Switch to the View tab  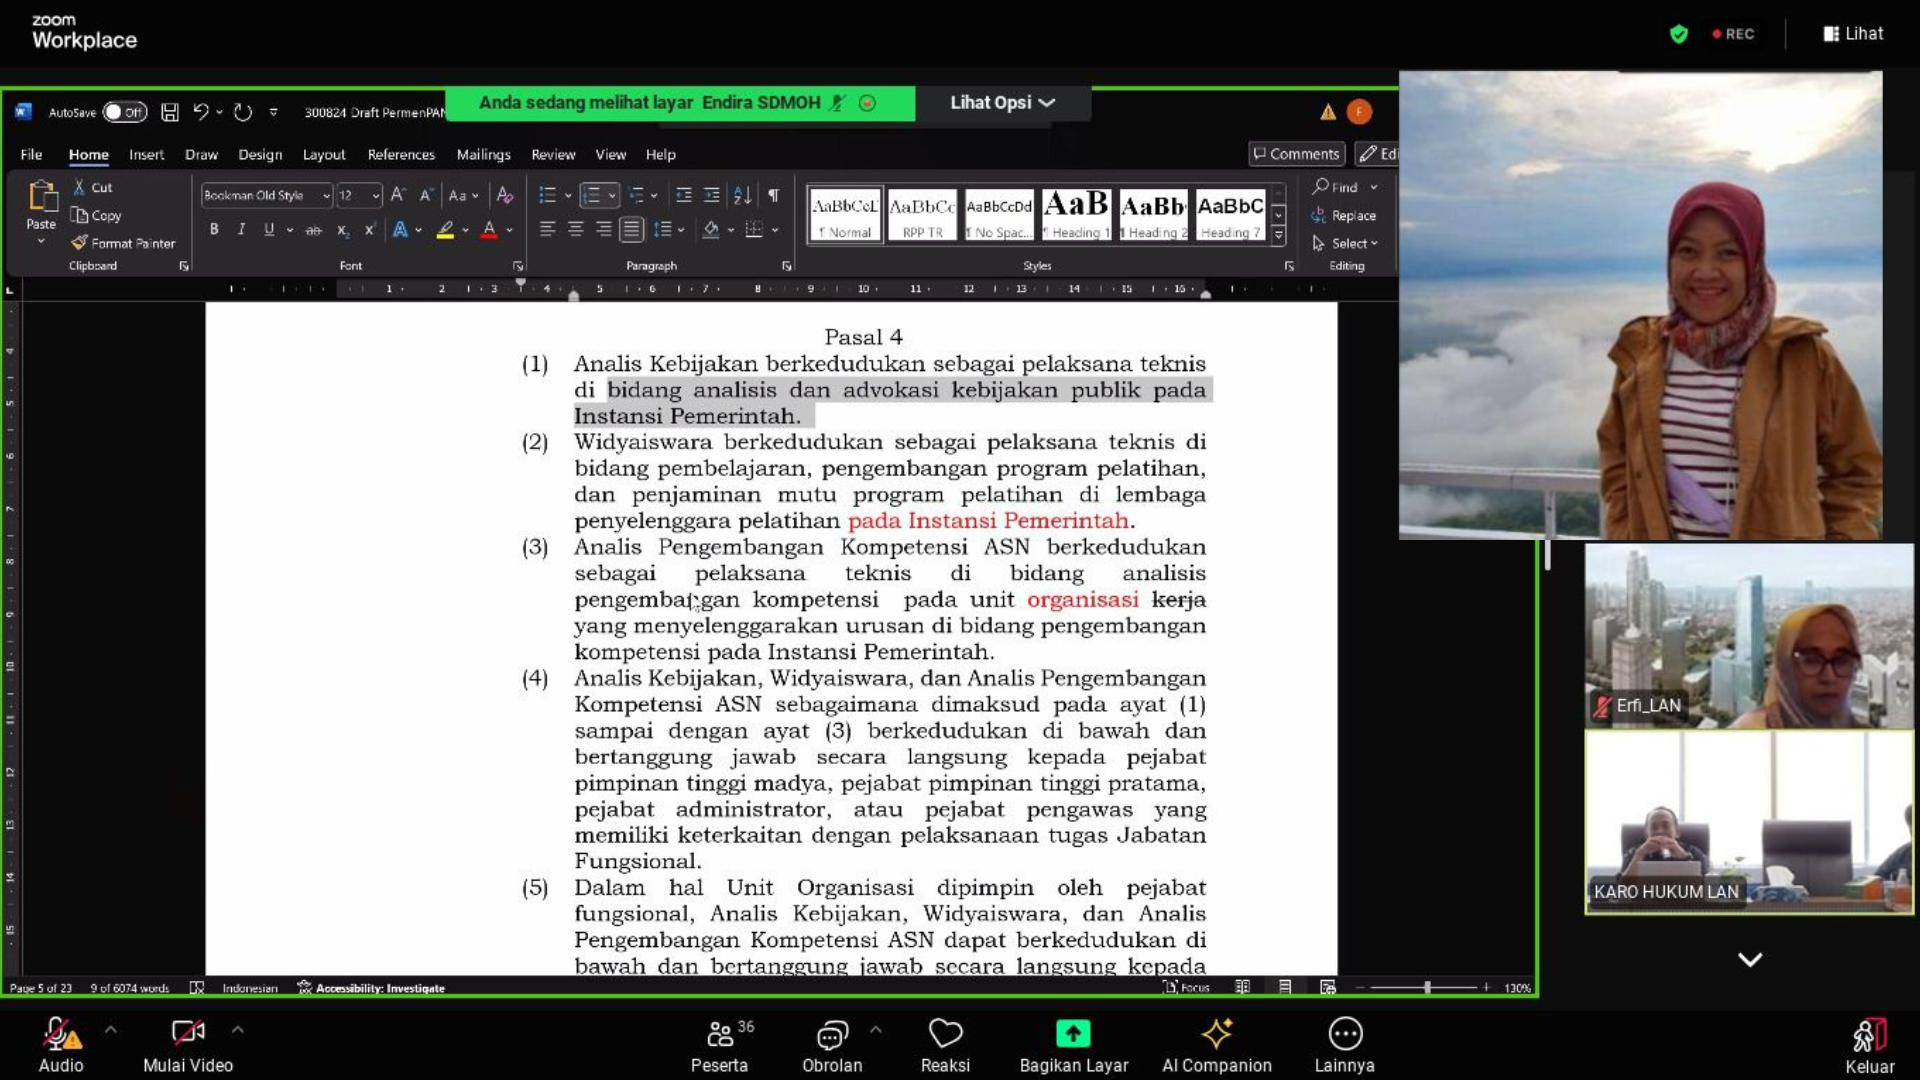(611, 154)
